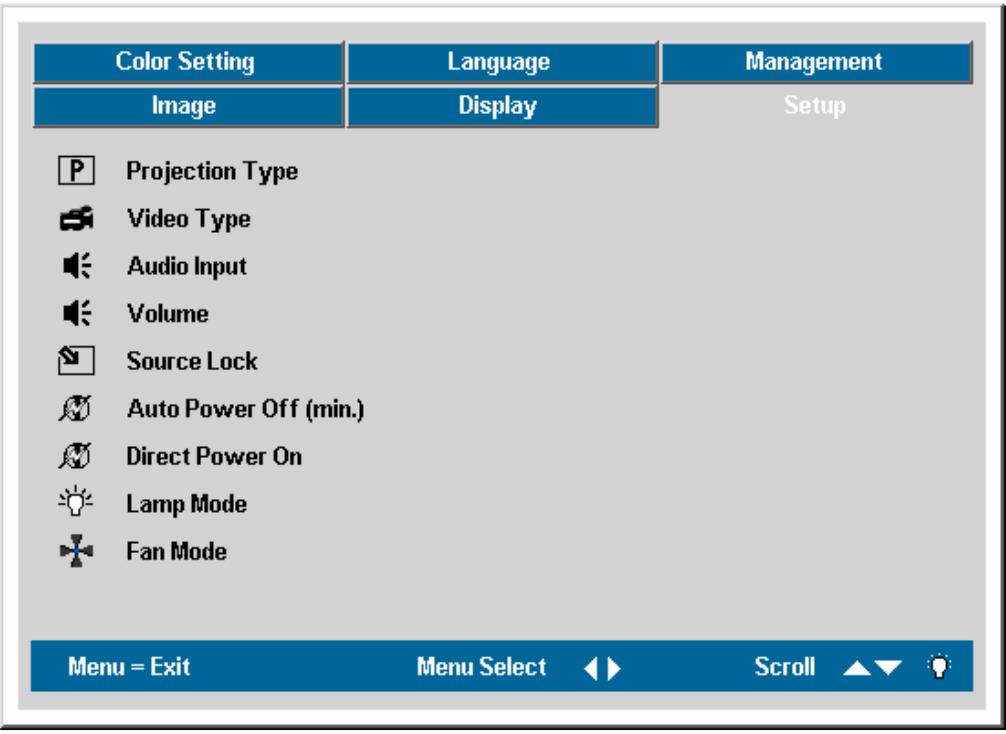Go to the Display tab
The image size is (1006, 734).
click(502, 107)
